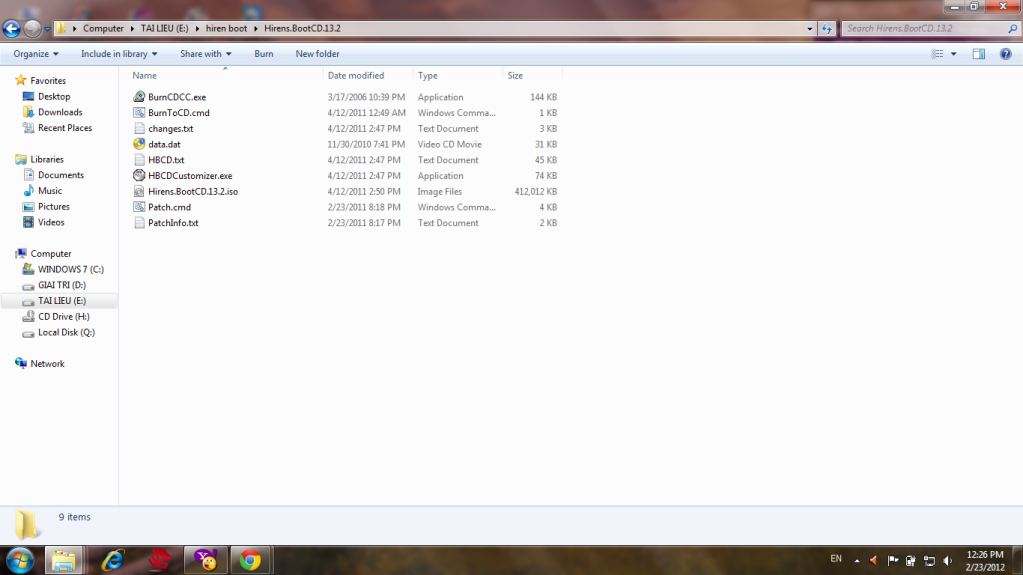The width and height of the screenshot is (1023, 575).
Task: Click TAI LIEU (E:) breadcrumb
Action: click(x=164, y=29)
